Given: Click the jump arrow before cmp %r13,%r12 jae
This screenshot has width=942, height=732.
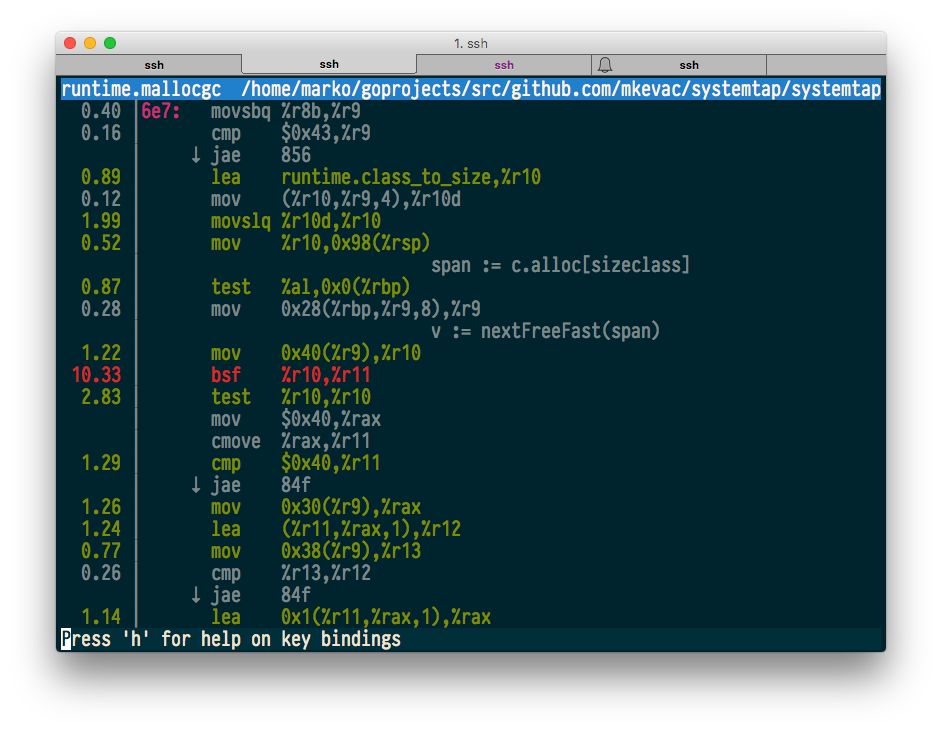Looking at the screenshot, I should click(x=196, y=596).
